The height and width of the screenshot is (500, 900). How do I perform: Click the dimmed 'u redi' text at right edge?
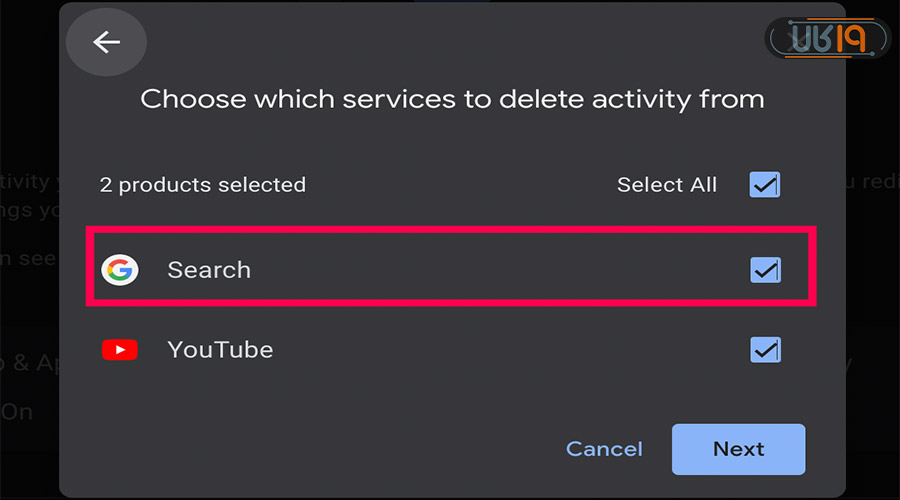coord(873,181)
